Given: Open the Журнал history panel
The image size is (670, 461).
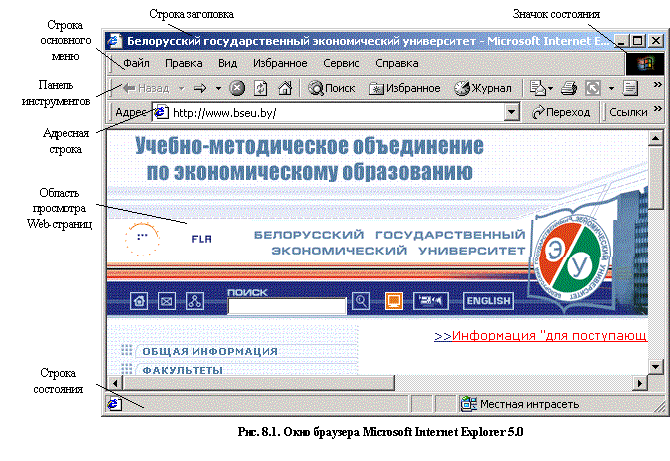Looking at the screenshot, I should 483,88.
